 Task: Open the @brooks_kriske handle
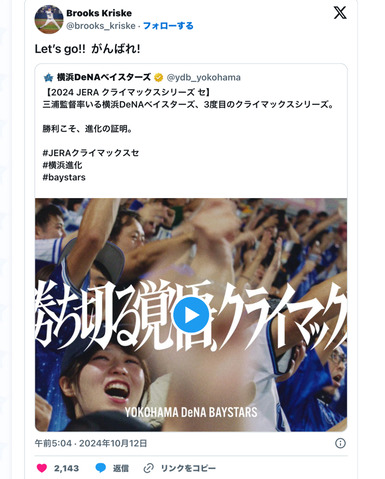(x=101, y=26)
